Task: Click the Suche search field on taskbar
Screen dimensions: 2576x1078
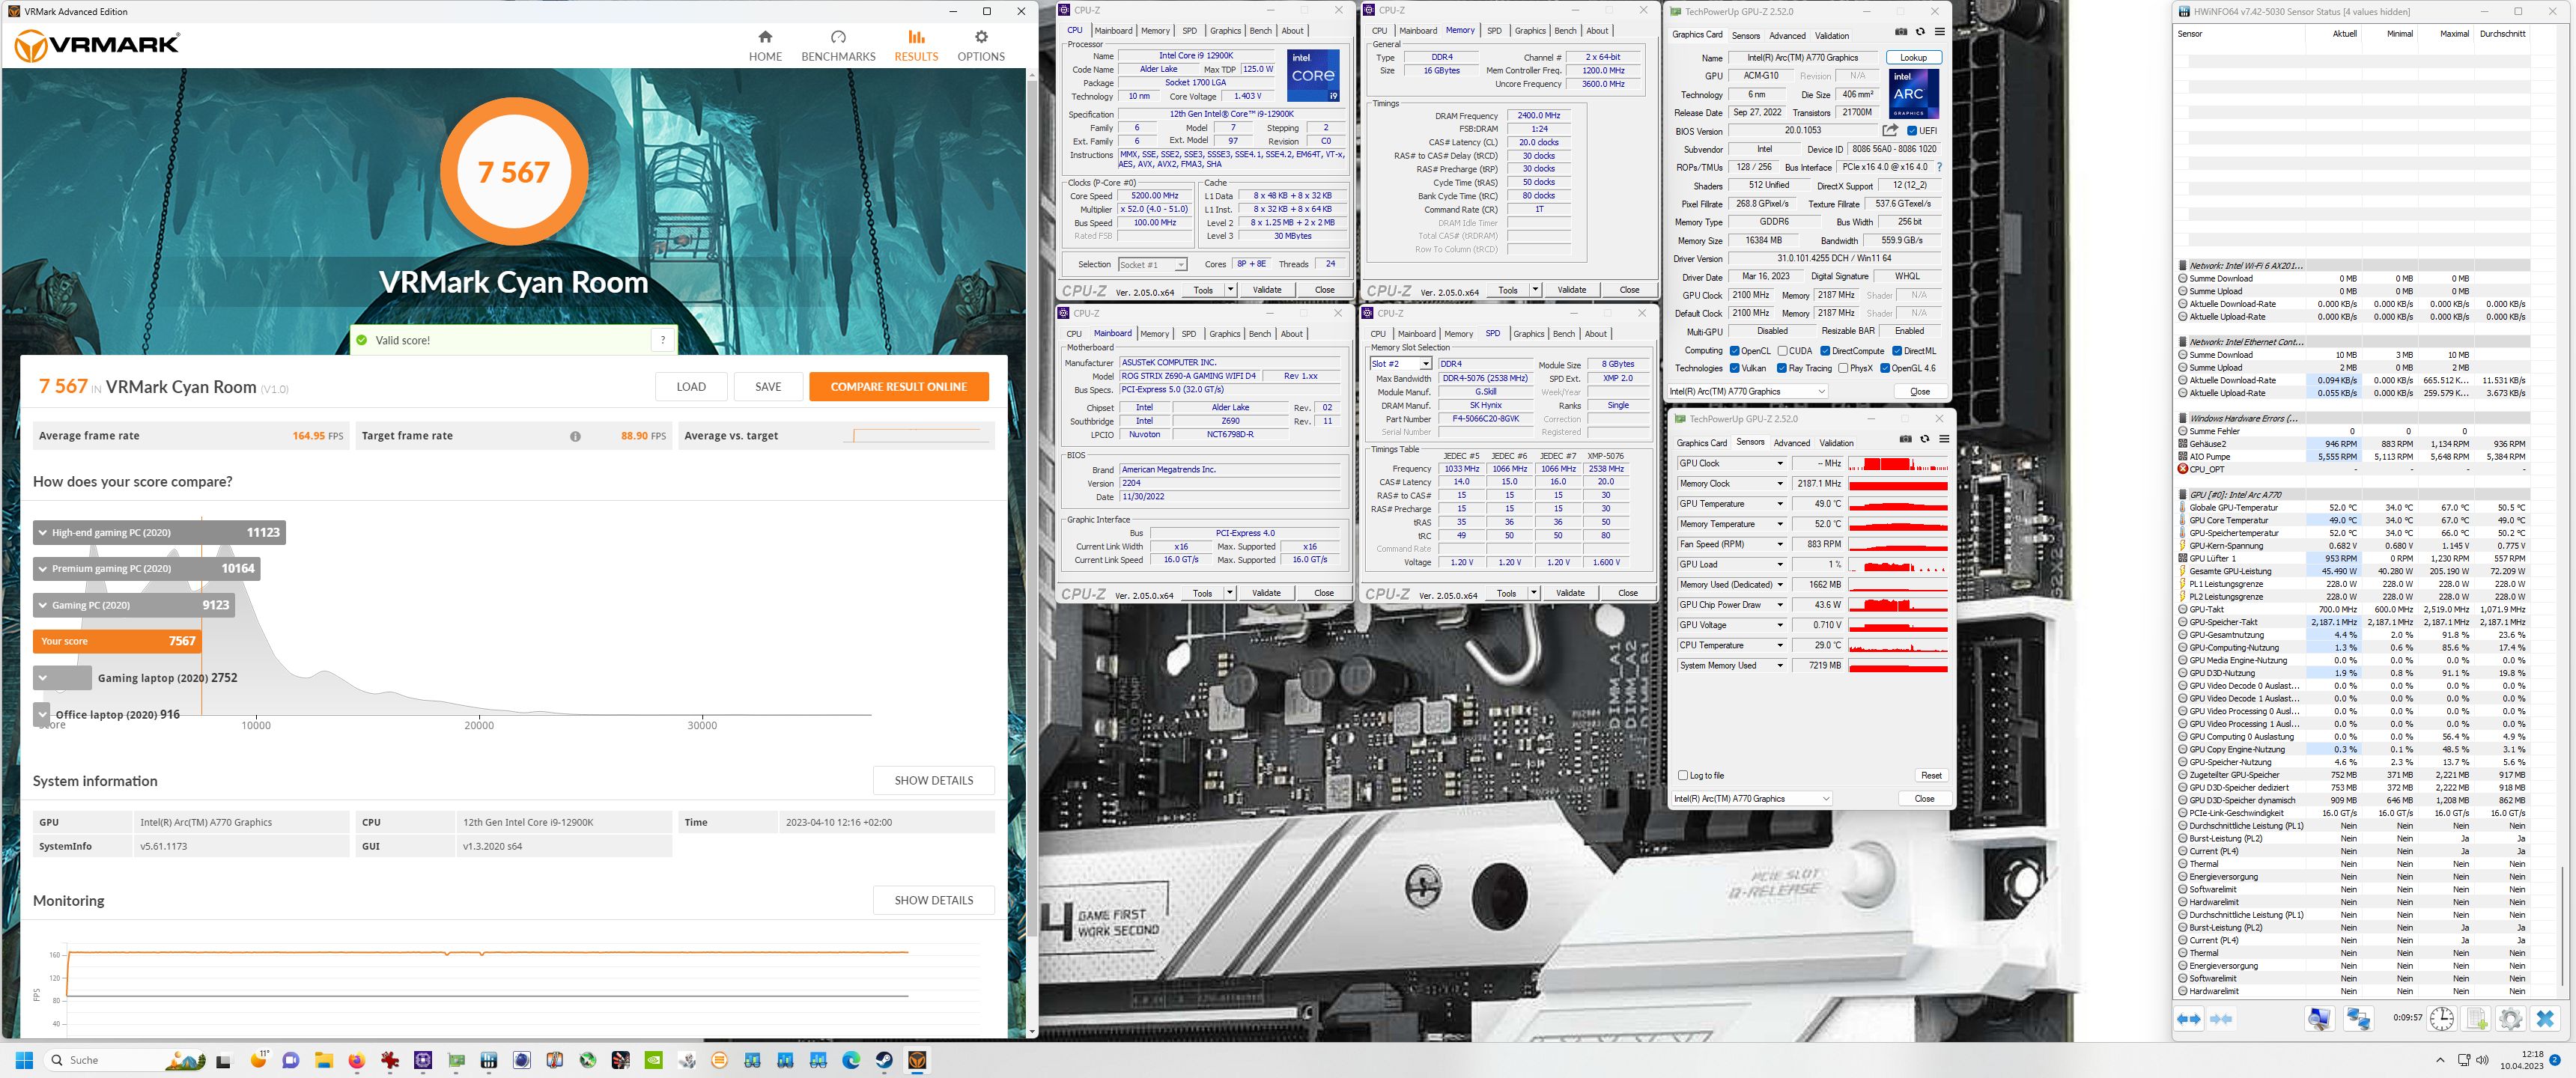Action: click(x=125, y=1060)
